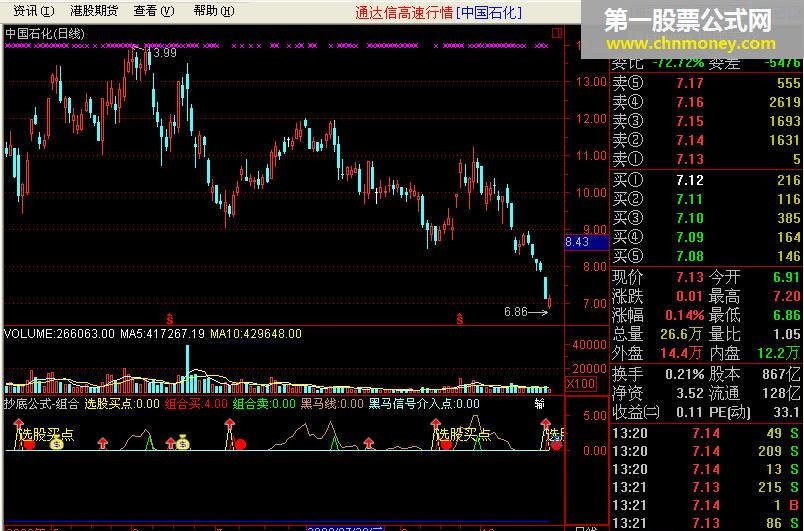Click the 买③ 7.10 order row
Viewport: 804px width, 531px height.
706,218
